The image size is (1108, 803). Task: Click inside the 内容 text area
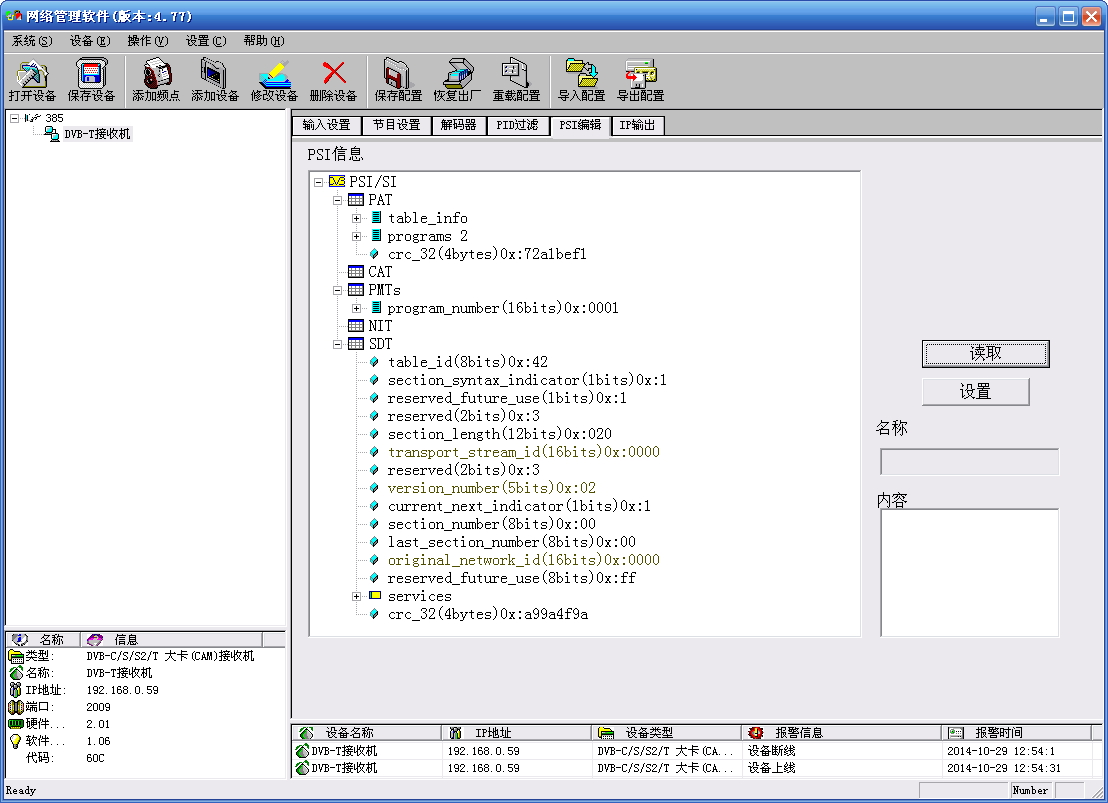point(970,573)
